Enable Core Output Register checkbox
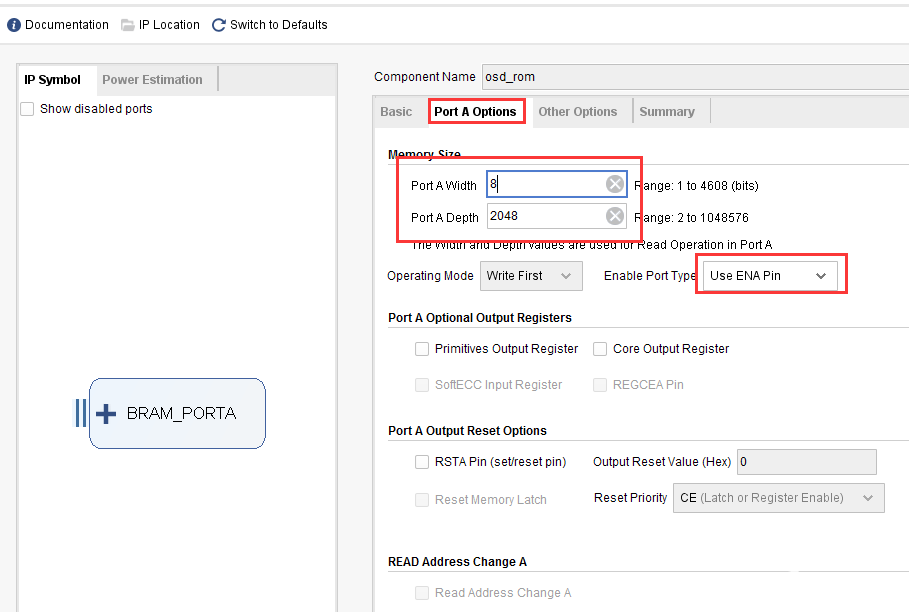The image size is (909, 612). (x=600, y=349)
